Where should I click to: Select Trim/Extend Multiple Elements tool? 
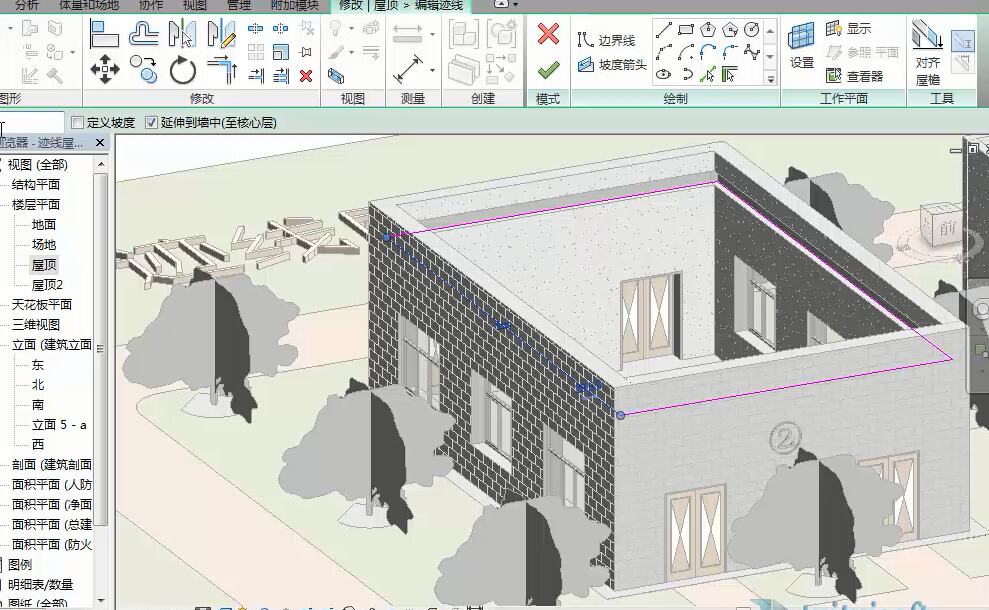pyautogui.click(x=281, y=76)
